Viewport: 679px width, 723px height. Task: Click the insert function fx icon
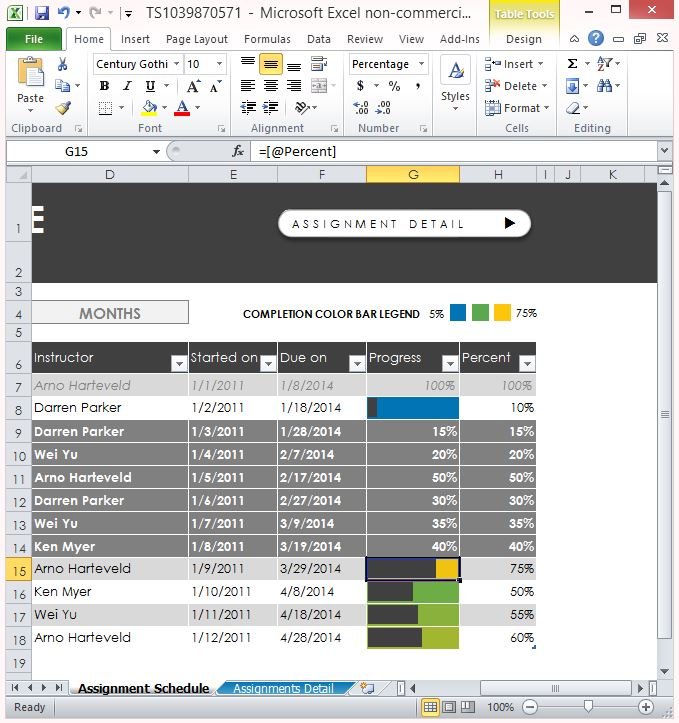[x=238, y=151]
